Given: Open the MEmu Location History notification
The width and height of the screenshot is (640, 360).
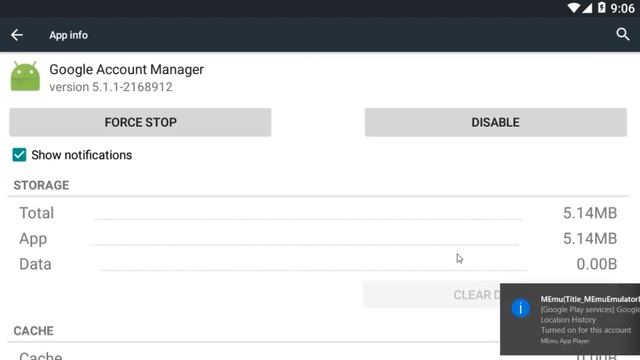Looking at the screenshot, I should point(570,319).
